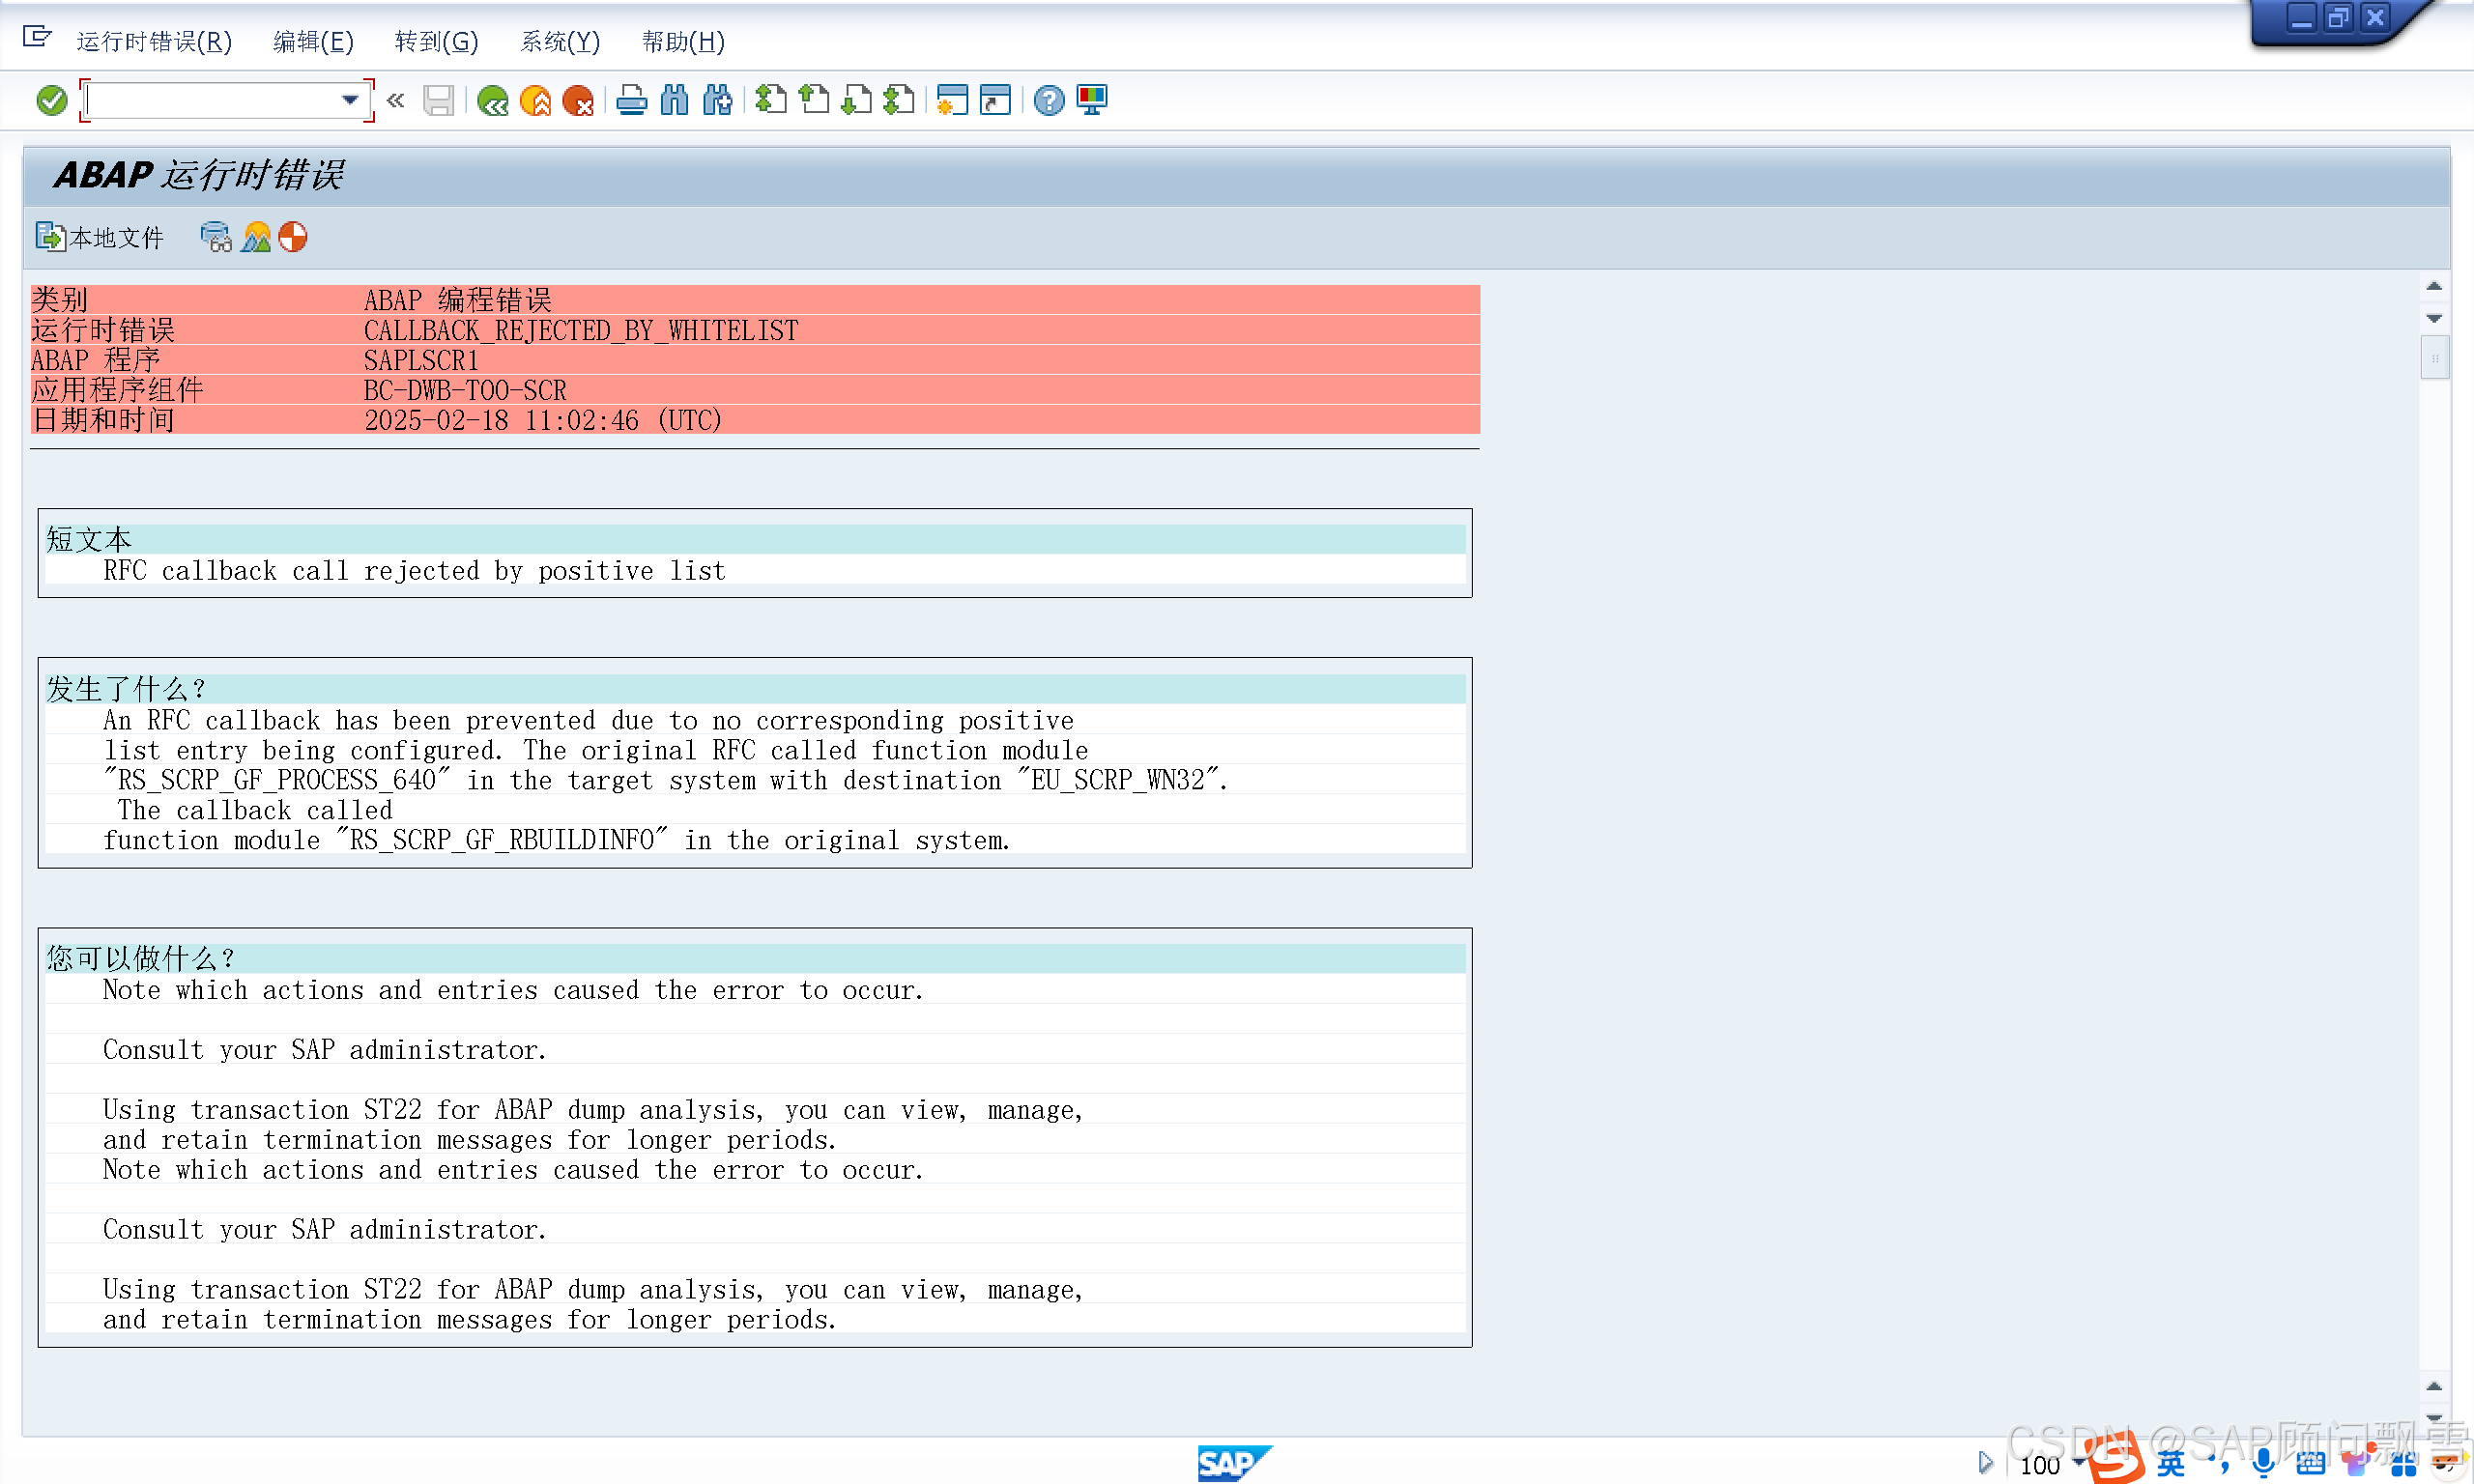Save with the Save toolbar icon

(x=437, y=100)
